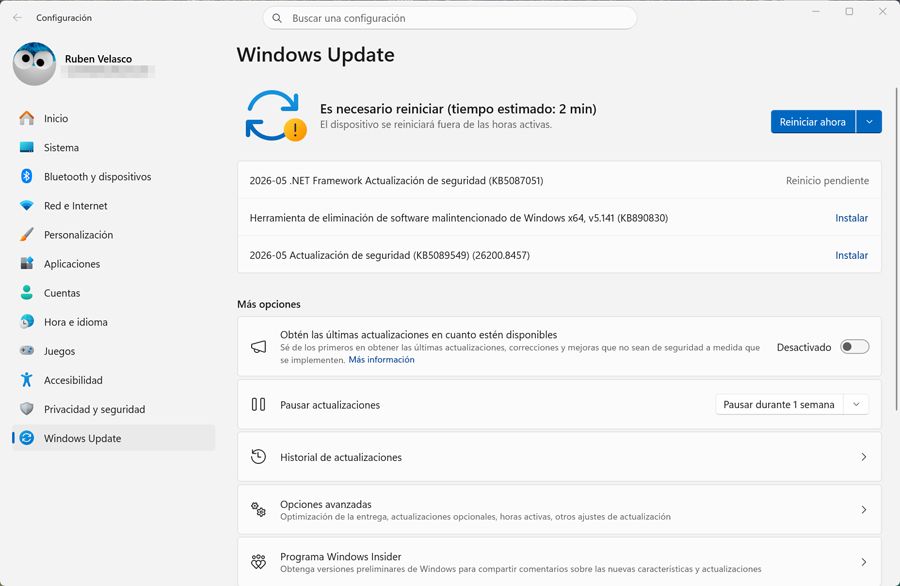Toggle the latest updates Desactivado switch
Viewport: 900px width, 586px height.
(855, 347)
